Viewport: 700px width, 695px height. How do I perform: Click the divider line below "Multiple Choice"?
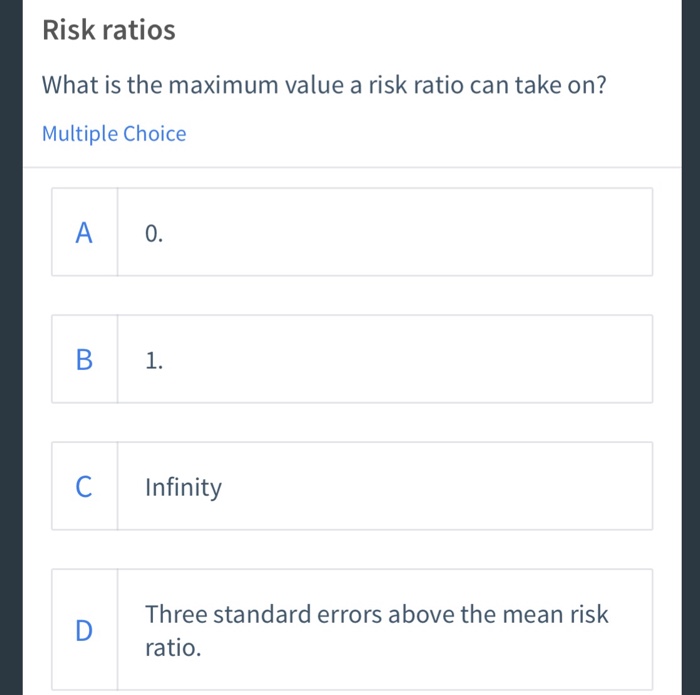click(x=350, y=167)
